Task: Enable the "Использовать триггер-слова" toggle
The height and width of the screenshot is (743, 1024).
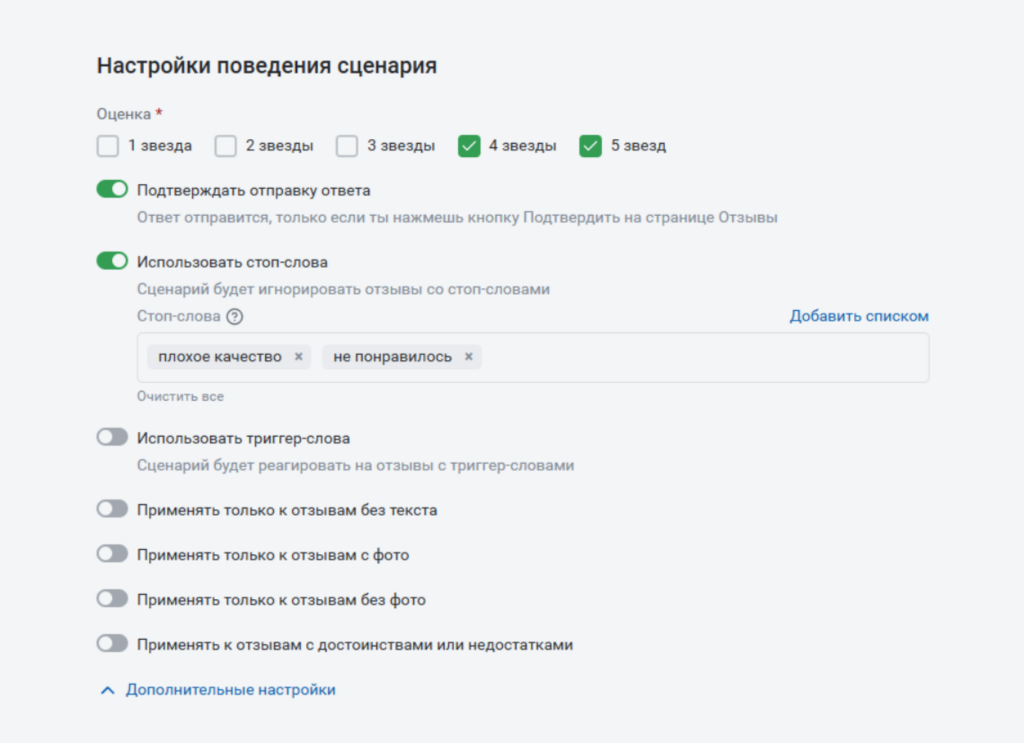Action: [x=111, y=437]
